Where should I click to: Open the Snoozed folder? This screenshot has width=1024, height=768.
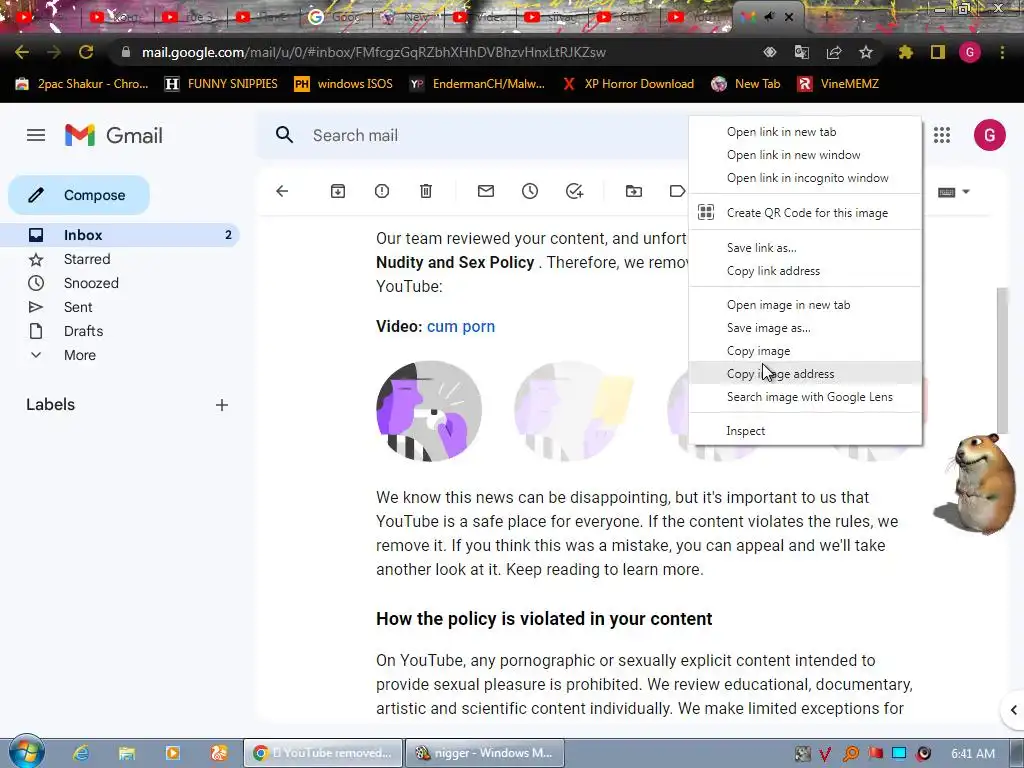[x=120, y=283]
